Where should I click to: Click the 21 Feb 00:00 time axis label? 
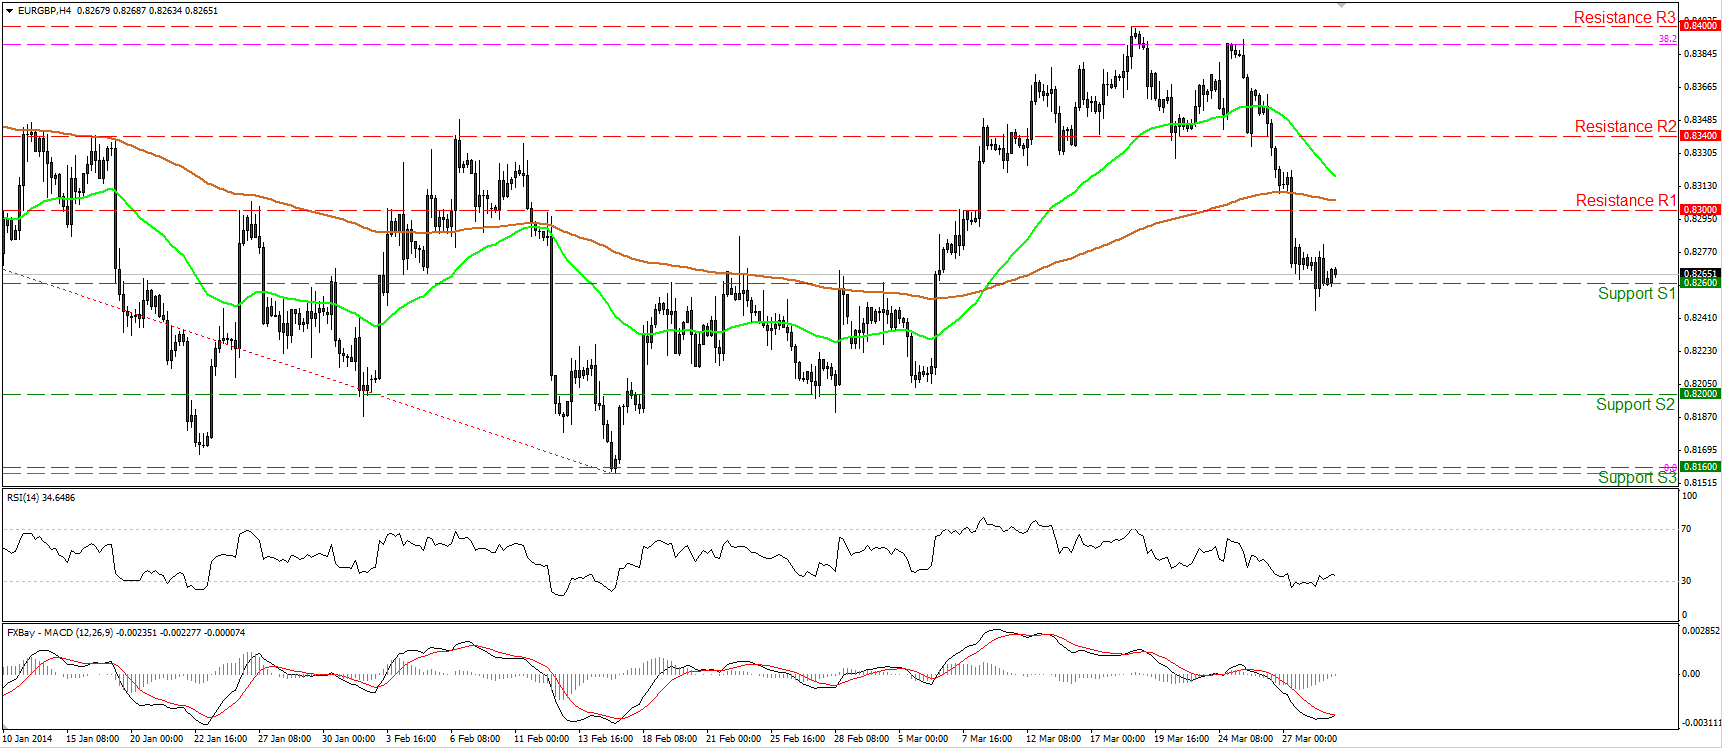click(x=733, y=739)
